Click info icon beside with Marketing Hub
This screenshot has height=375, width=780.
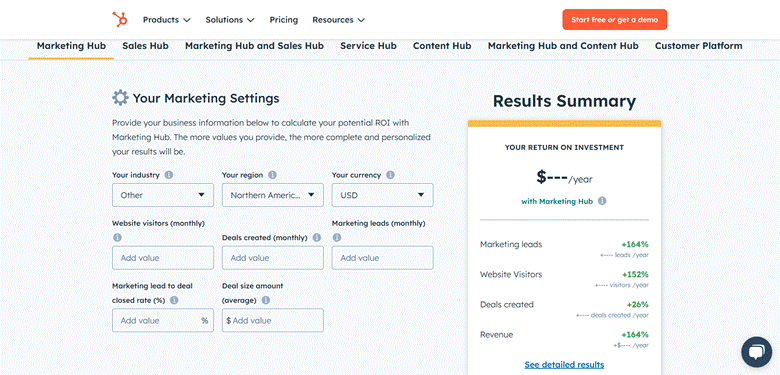pos(602,201)
